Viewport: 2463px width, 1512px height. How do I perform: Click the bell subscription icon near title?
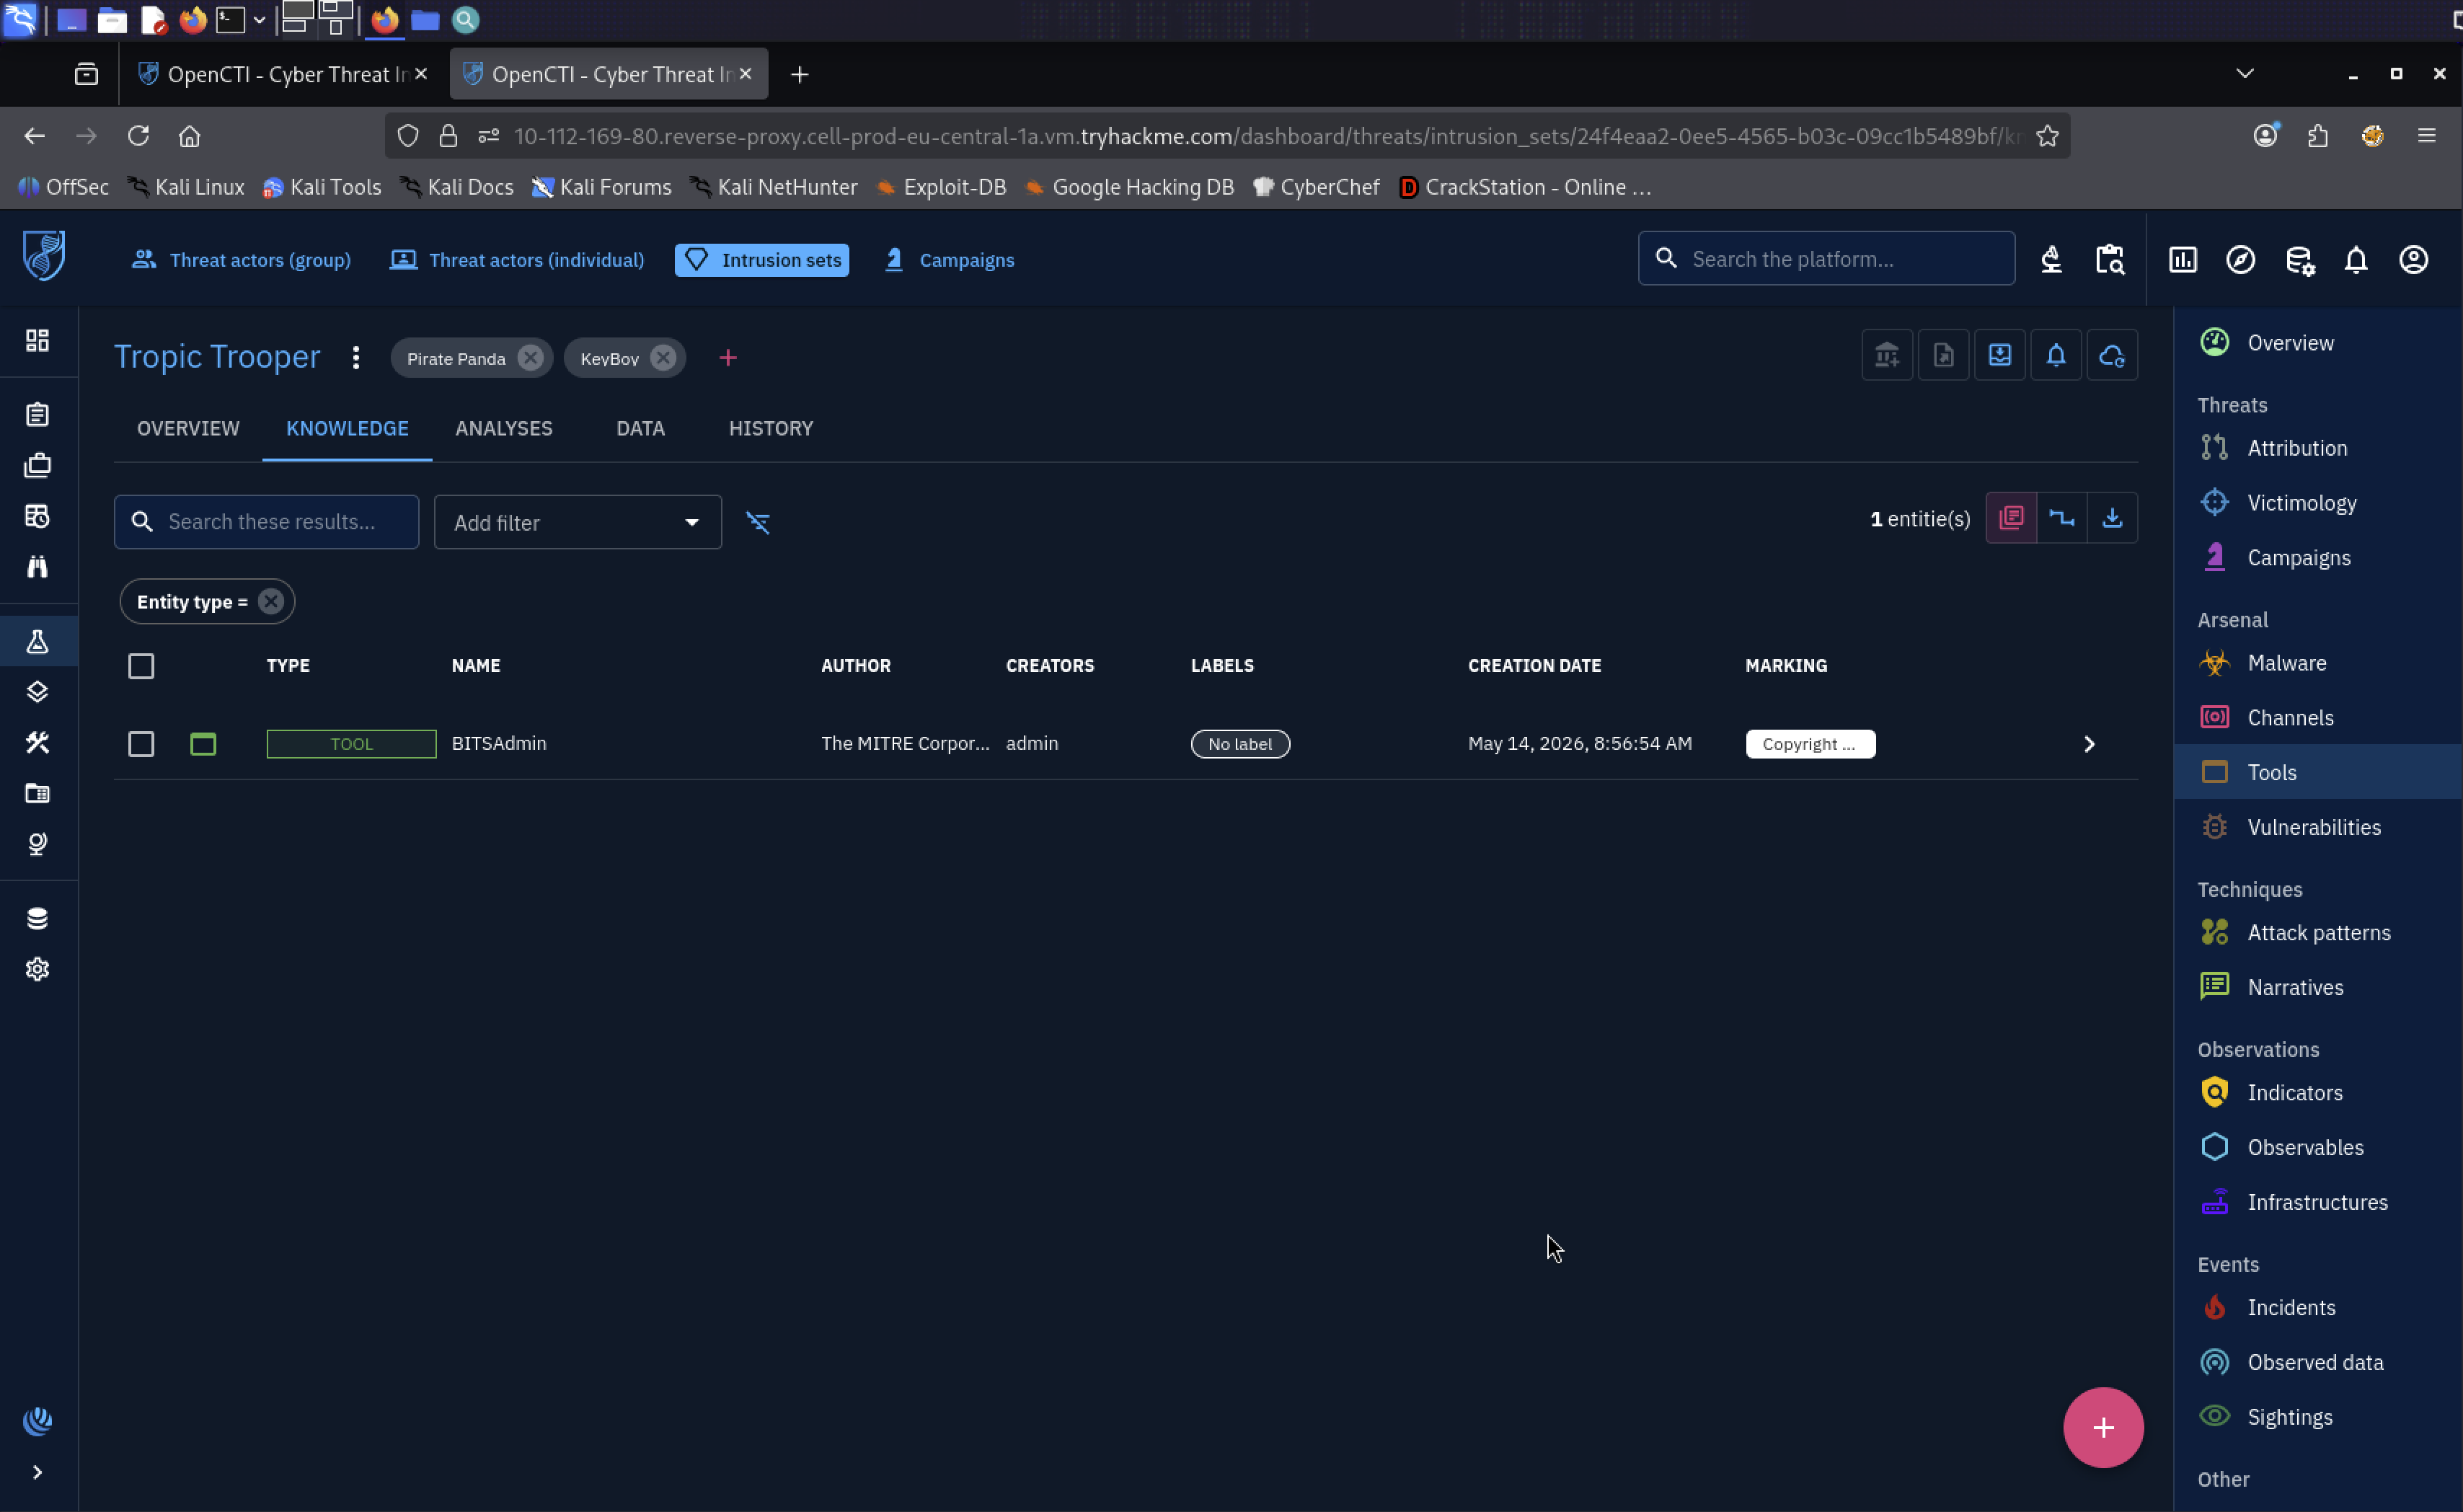click(x=2056, y=355)
